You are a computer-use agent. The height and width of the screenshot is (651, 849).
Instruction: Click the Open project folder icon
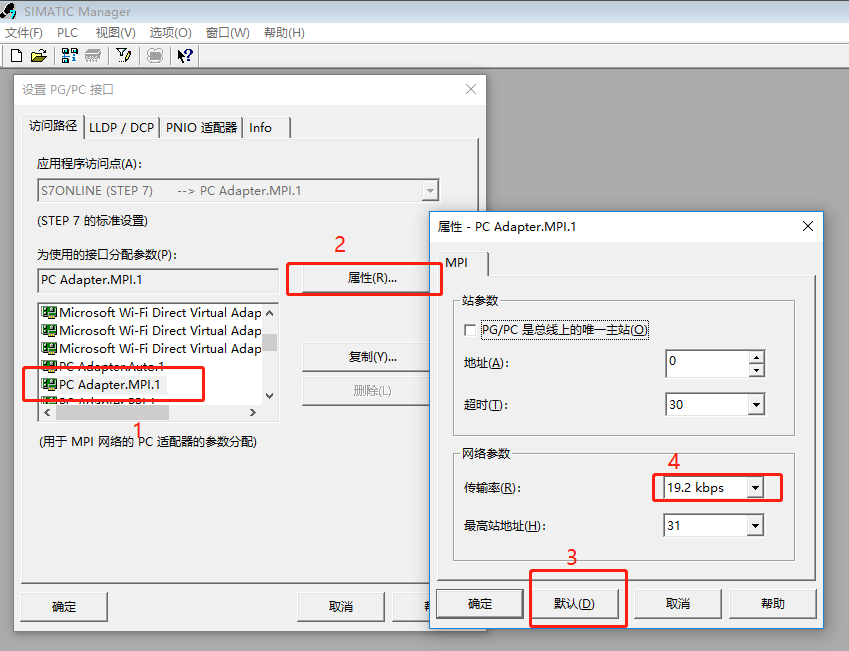pos(39,55)
